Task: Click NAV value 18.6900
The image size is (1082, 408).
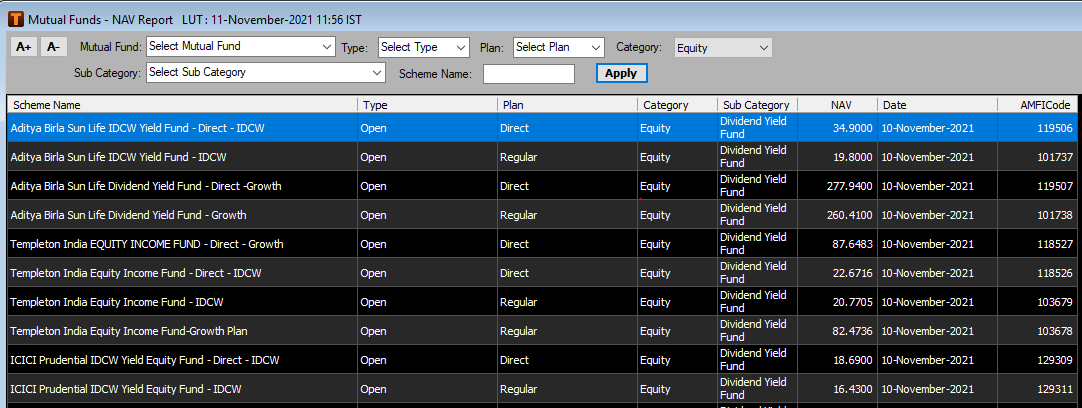Action: pyautogui.click(x=852, y=360)
